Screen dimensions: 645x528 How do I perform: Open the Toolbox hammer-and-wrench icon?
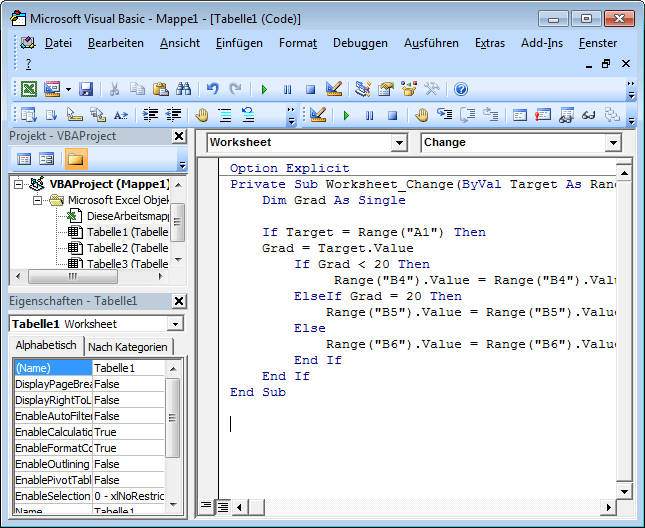coord(432,89)
